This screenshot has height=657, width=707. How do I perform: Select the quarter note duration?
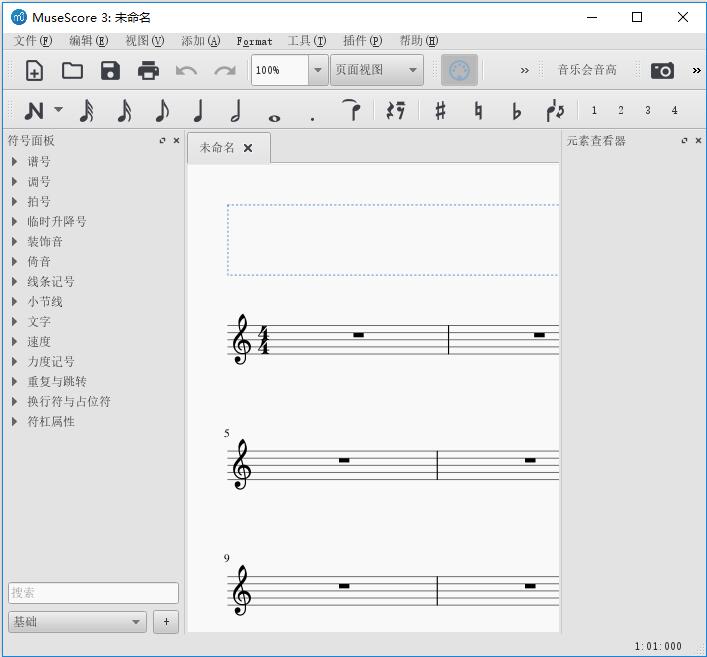[198, 110]
